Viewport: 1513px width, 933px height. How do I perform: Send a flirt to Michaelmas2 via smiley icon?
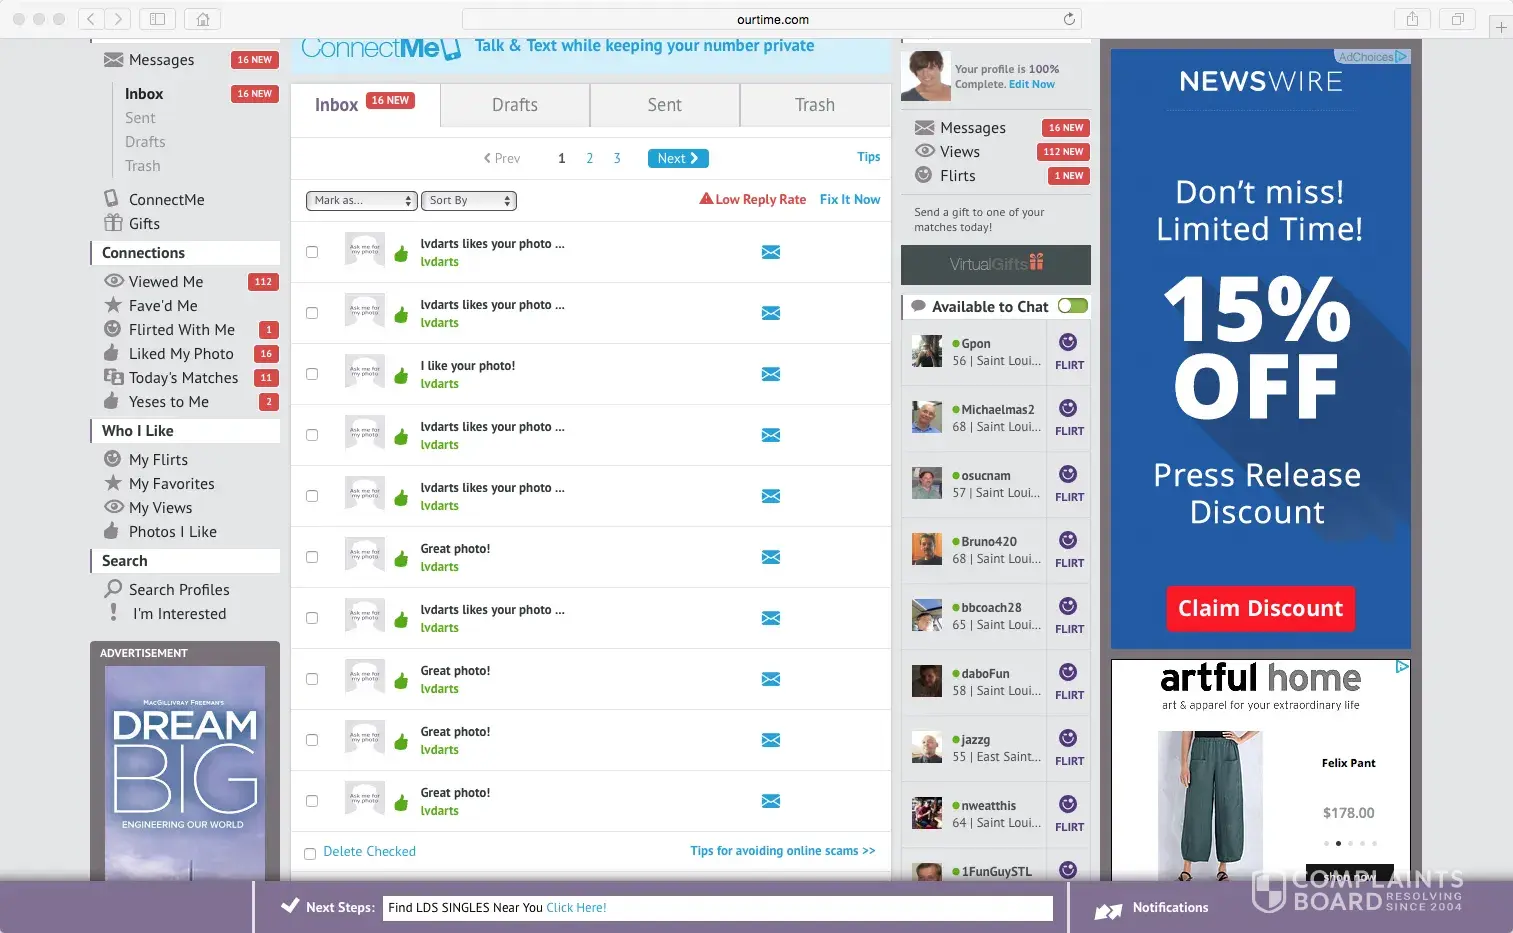(1068, 408)
